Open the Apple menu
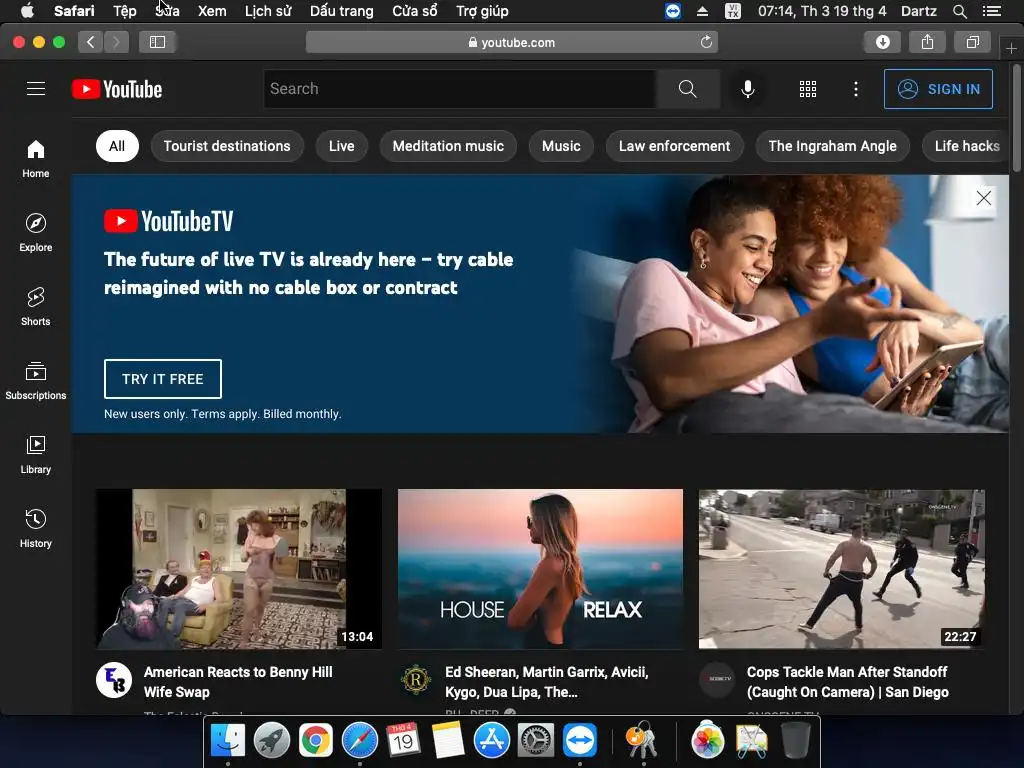1024x768 pixels. pos(27,11)
